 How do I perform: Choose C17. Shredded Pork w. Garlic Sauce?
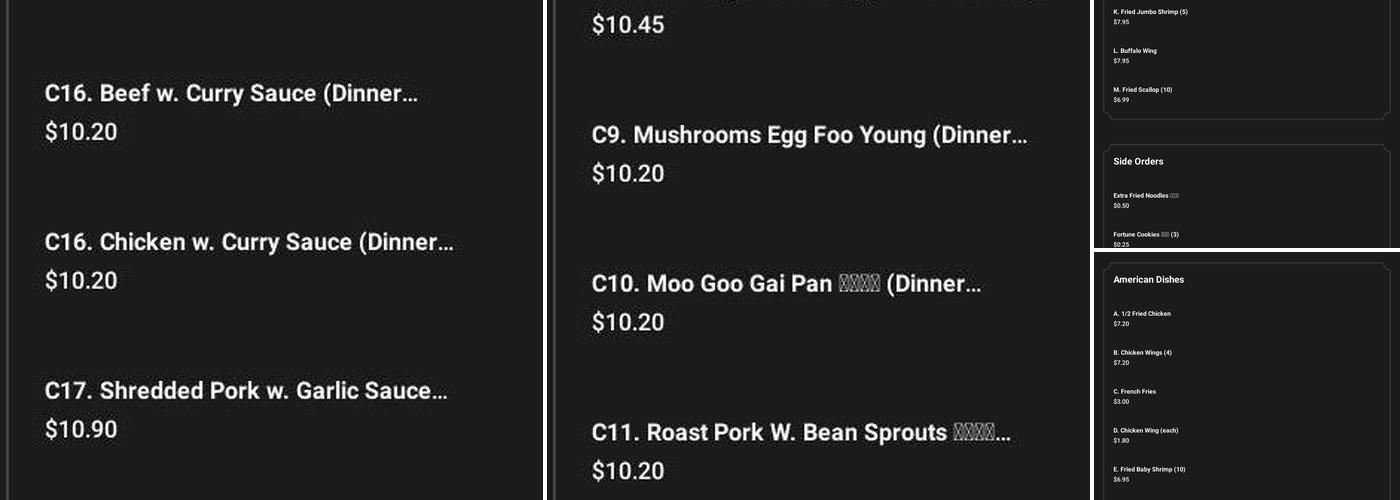click(246, 391)
